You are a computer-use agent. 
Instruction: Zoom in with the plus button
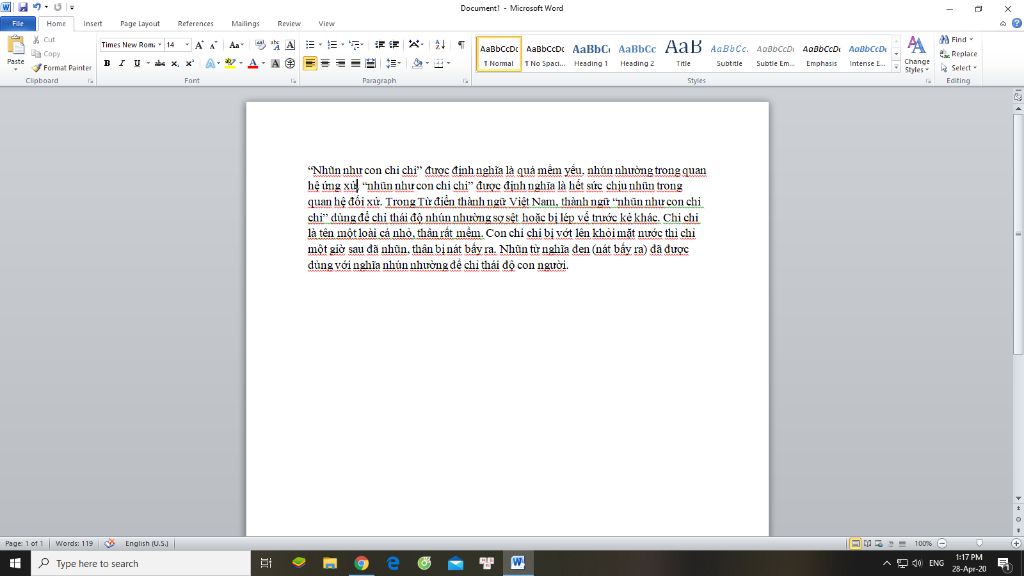point(1016,543)
